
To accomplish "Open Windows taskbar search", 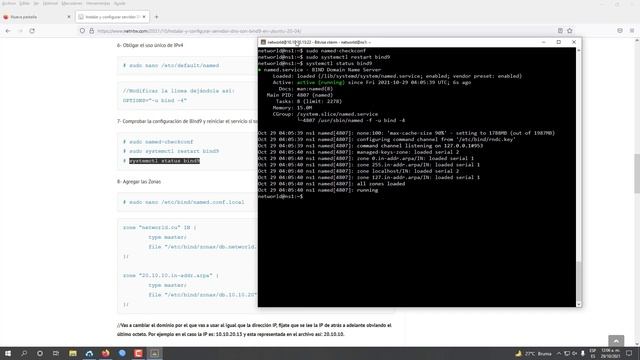I will [x=24, y=353].
